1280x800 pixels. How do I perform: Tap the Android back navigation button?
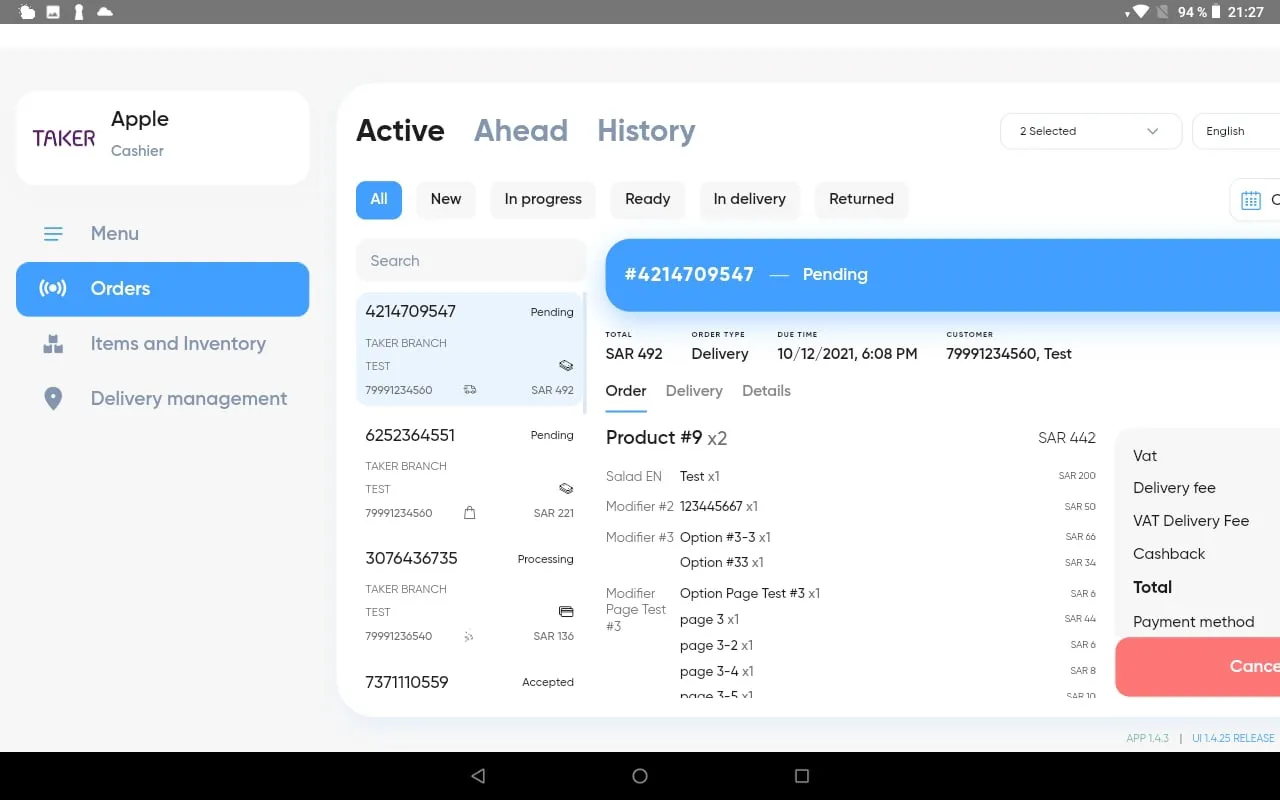click(478, 776)
